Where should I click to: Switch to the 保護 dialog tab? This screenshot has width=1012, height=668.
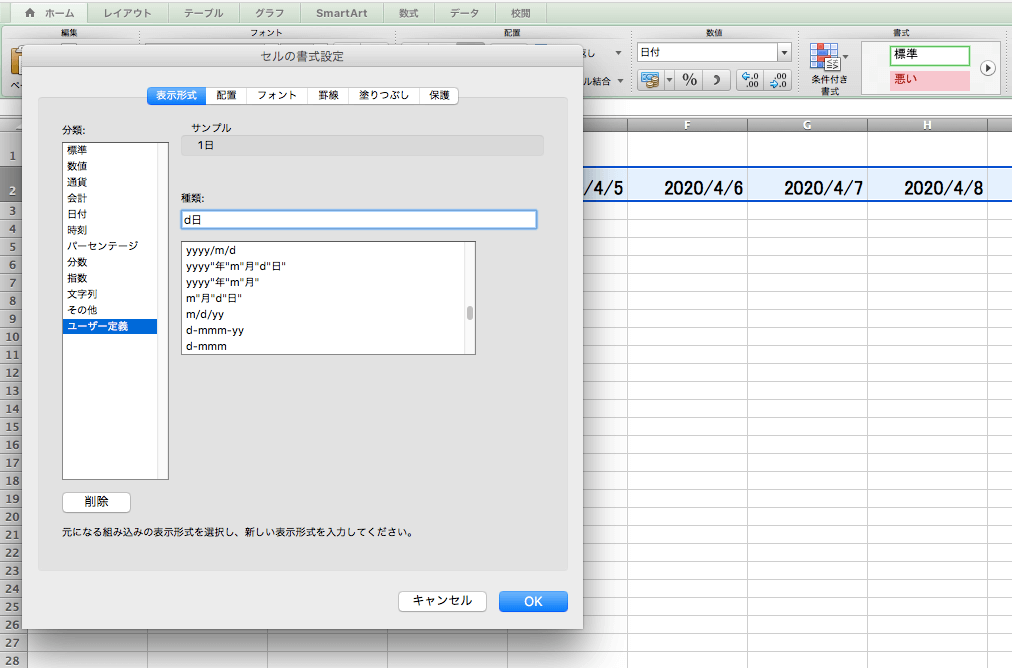click(x=440, y=96)
